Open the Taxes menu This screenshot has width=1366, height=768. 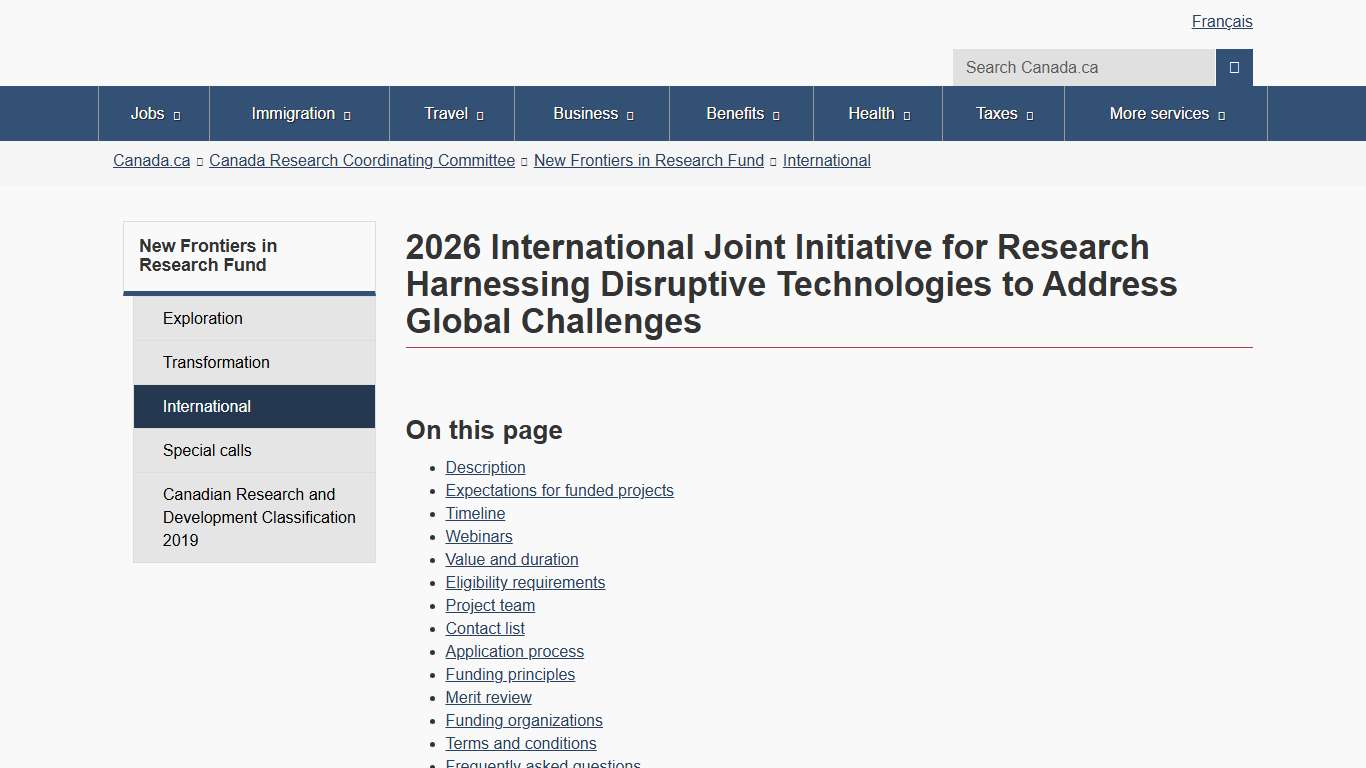pyautogui.click(x=1002, y=113)
